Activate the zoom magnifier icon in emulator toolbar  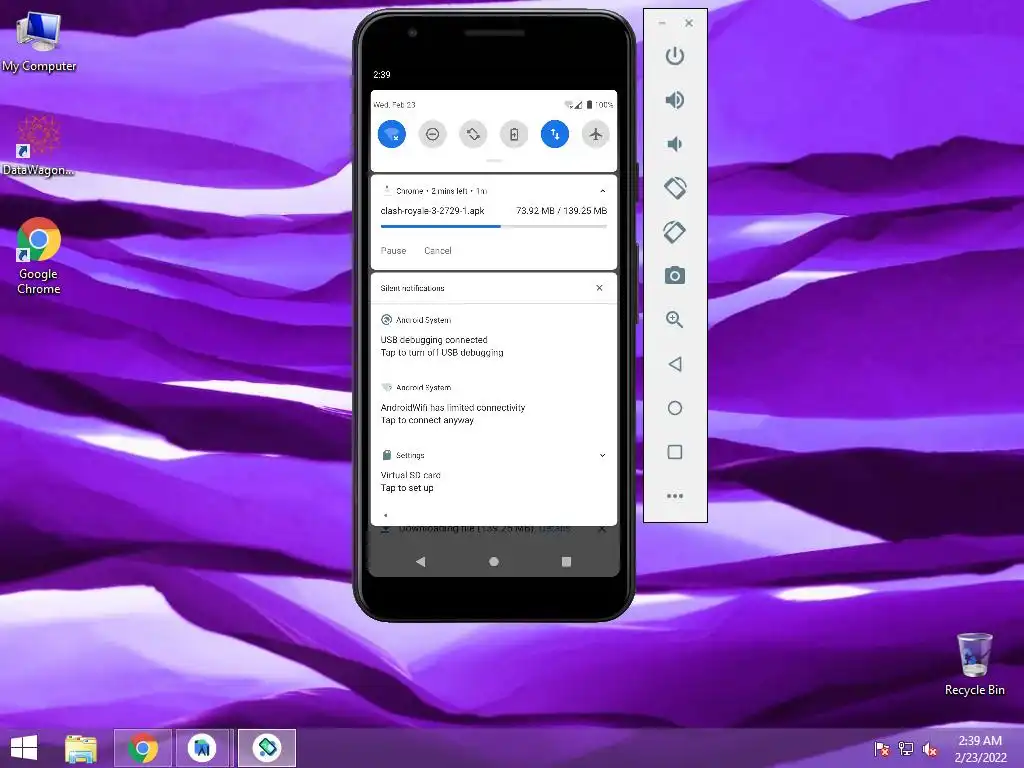pos(675,319)
